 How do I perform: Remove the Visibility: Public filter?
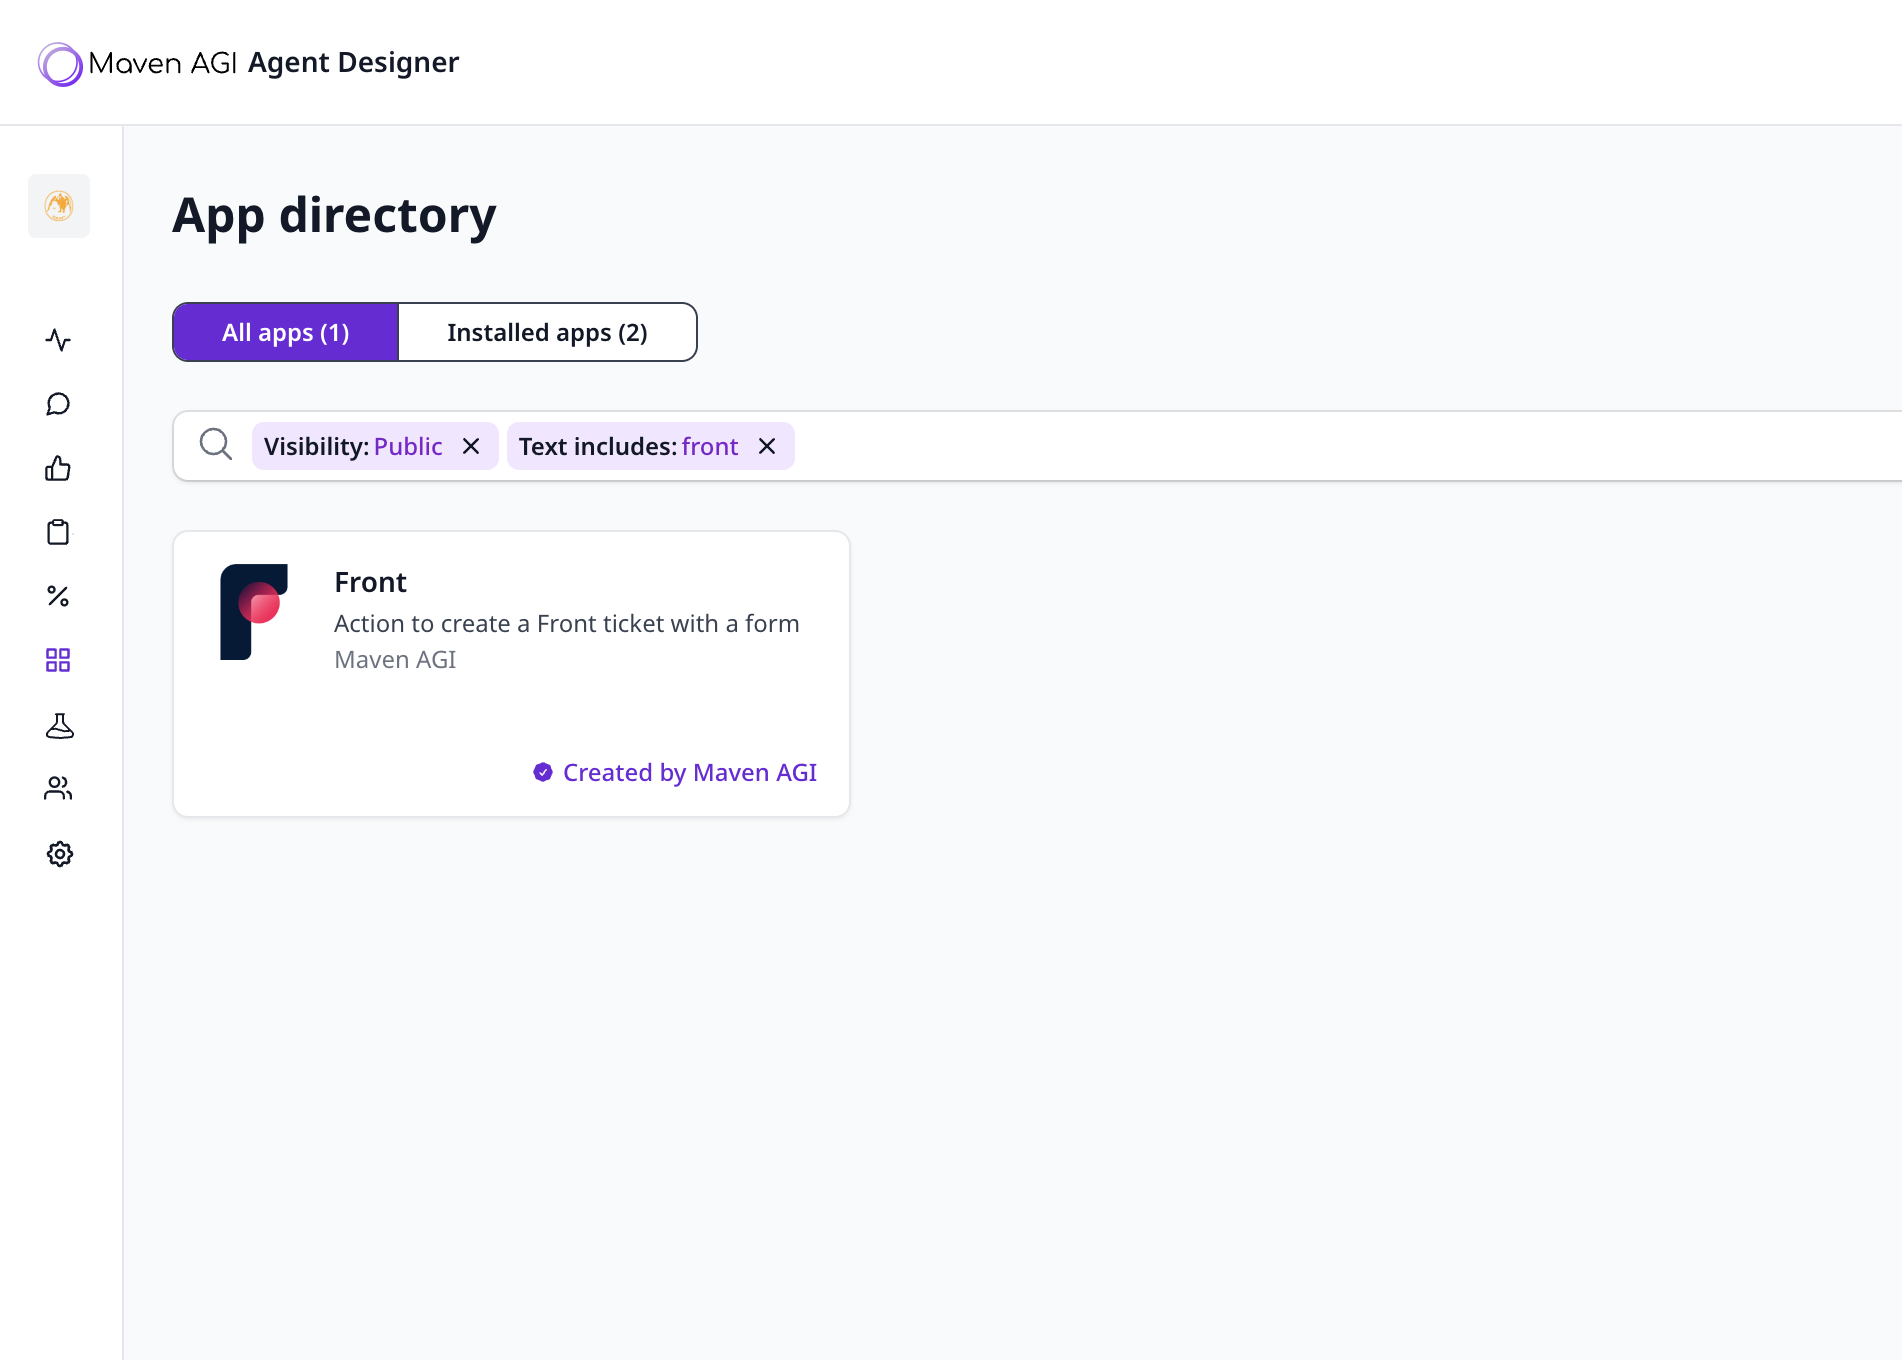point(472,446)
